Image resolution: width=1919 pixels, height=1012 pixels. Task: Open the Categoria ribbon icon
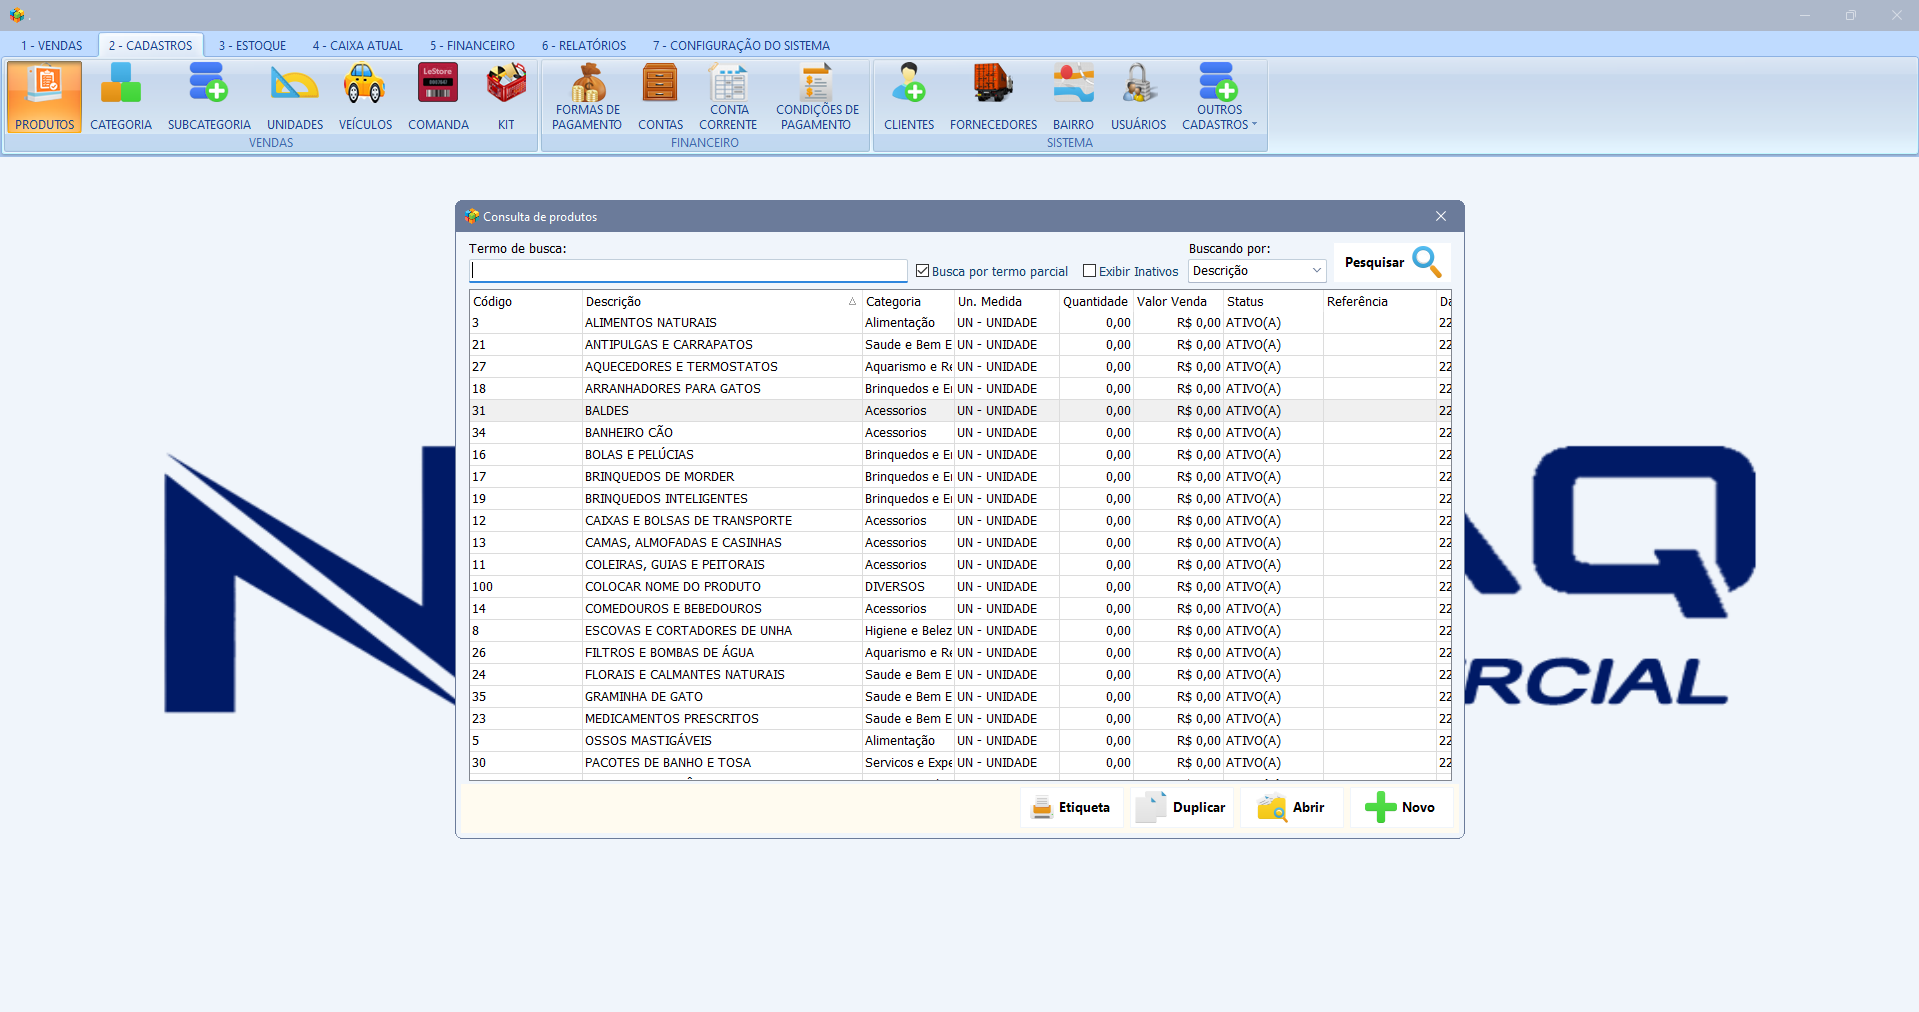click(x=121, y=96)
